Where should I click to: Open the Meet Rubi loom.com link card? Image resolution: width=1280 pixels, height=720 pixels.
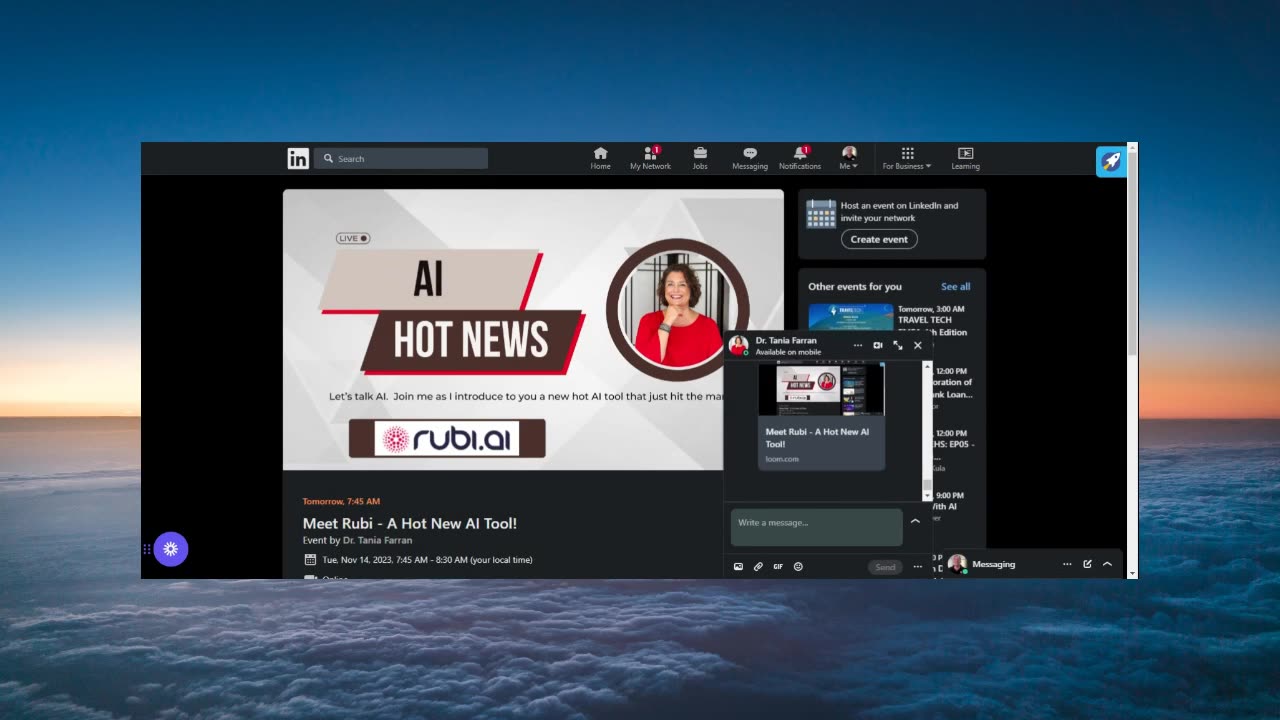pos(822,443)
